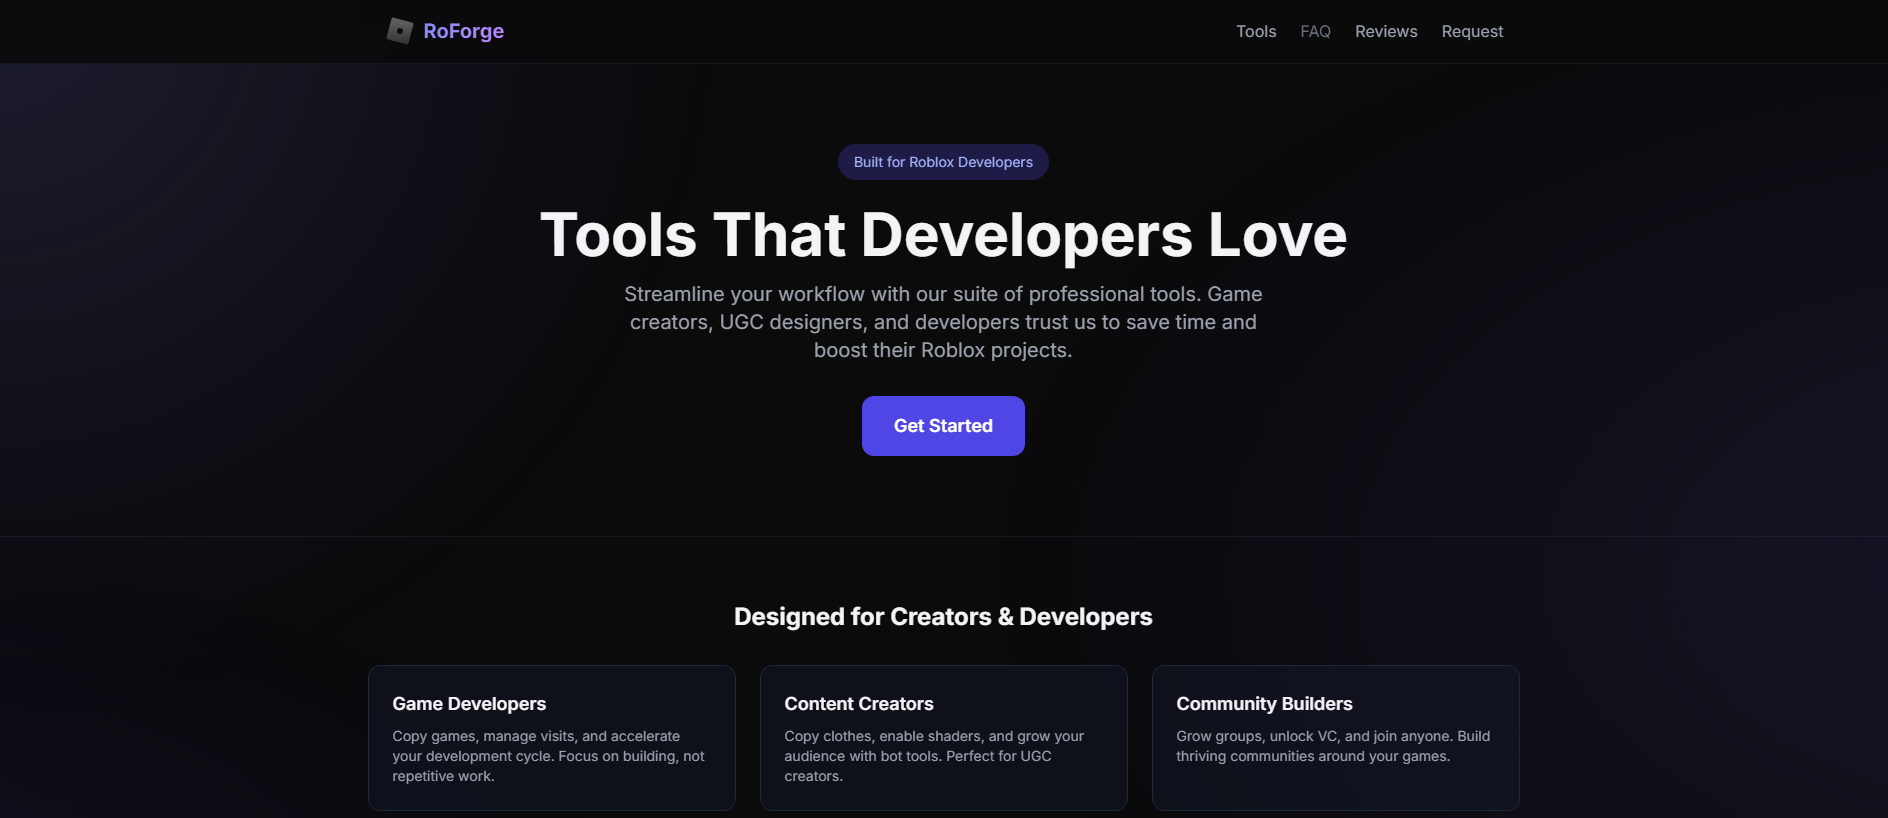This screenshot has width=1888, height=818.
Task: Select the Content Creators card
Action: coord(944,738)
